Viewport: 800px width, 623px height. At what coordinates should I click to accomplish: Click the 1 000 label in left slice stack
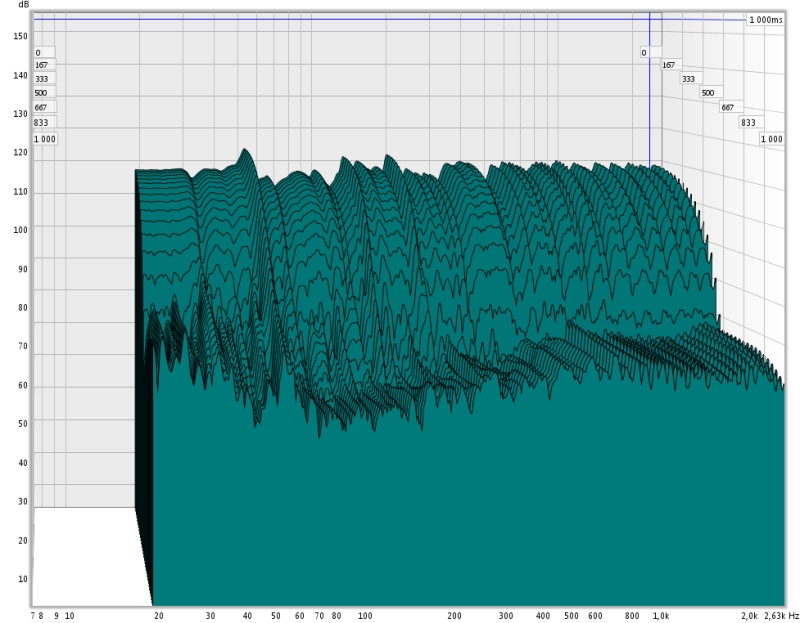click(45, 138)
